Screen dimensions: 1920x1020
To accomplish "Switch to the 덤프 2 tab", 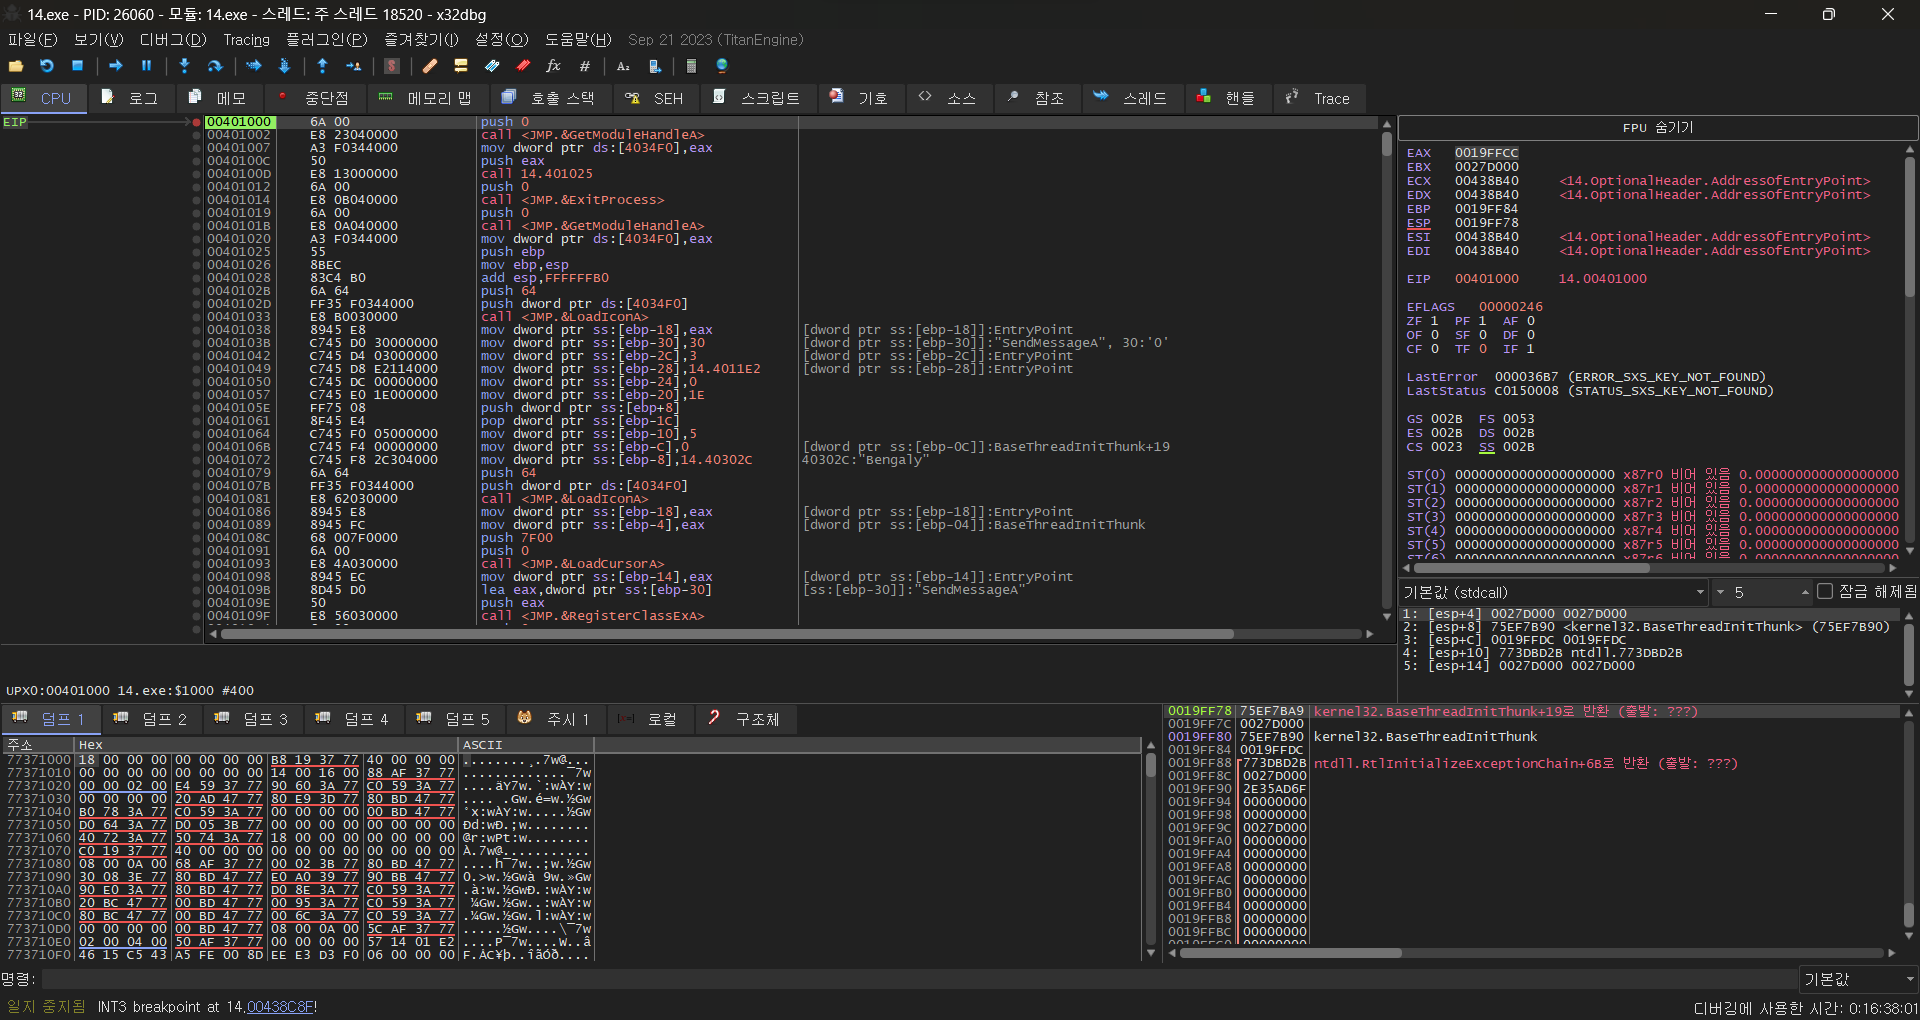I will tap(152, 719).
